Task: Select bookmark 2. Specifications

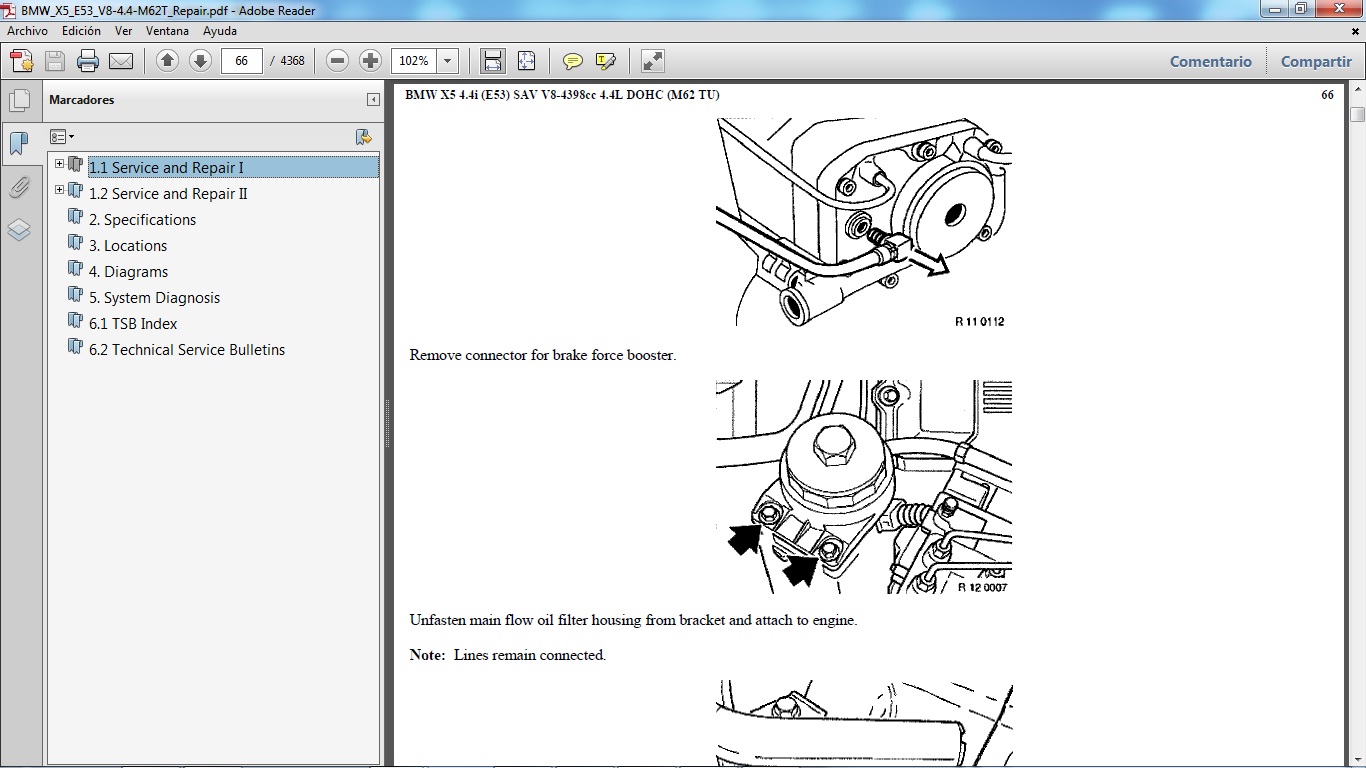Action: point(142,220)
